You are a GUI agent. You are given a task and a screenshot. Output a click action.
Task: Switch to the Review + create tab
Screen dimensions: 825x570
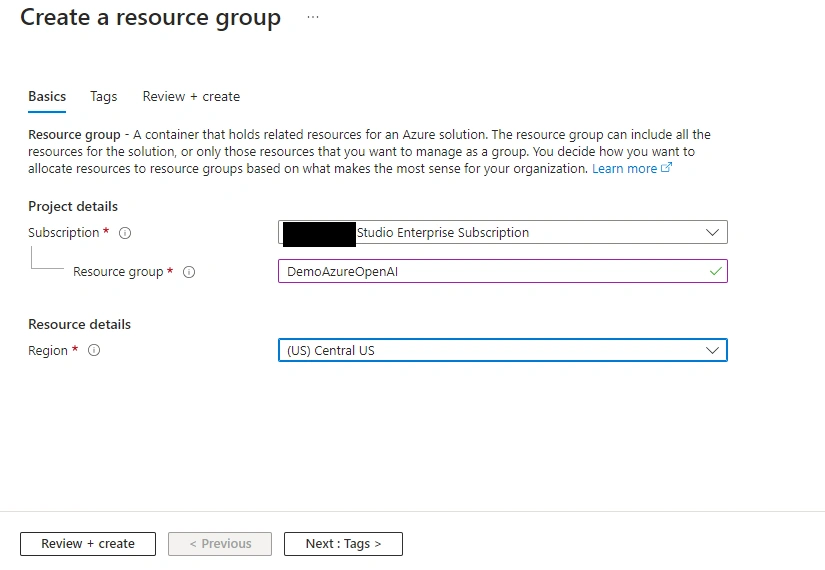(x=191, y=97)
